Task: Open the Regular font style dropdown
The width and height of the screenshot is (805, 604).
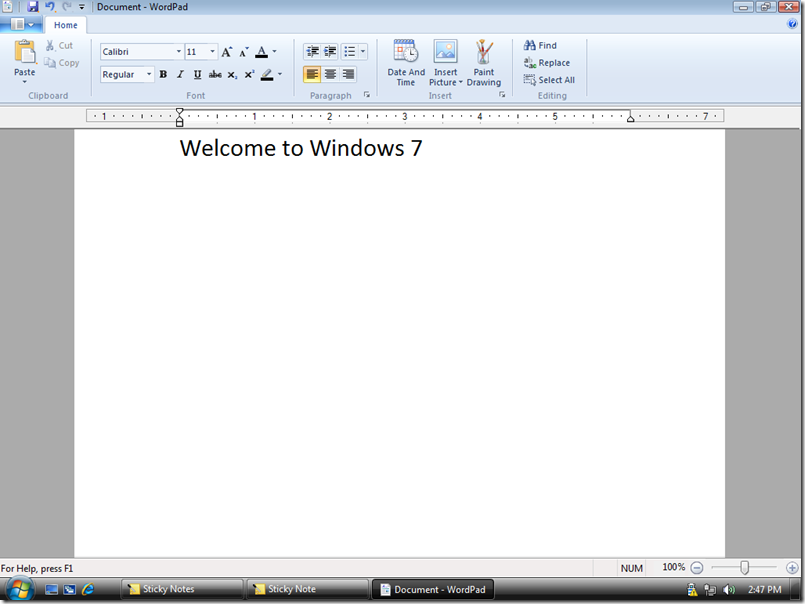Action: pos(149,74)
